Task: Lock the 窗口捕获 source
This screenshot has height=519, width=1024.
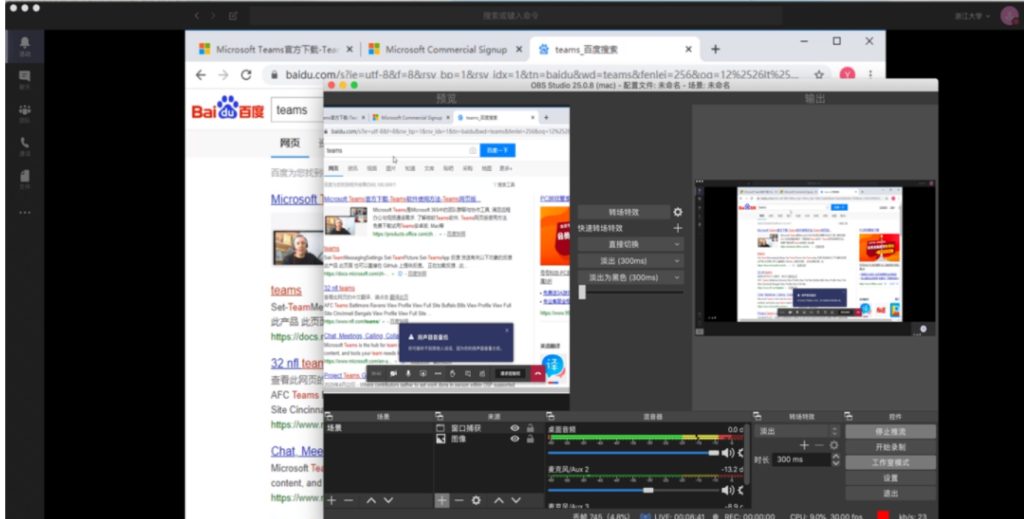Action: pyautogui.click(x=530, y=428)
